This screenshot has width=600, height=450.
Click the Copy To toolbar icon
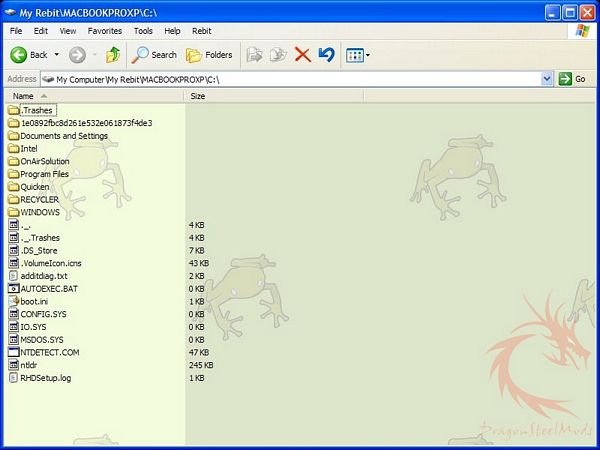tap(278, 55)
